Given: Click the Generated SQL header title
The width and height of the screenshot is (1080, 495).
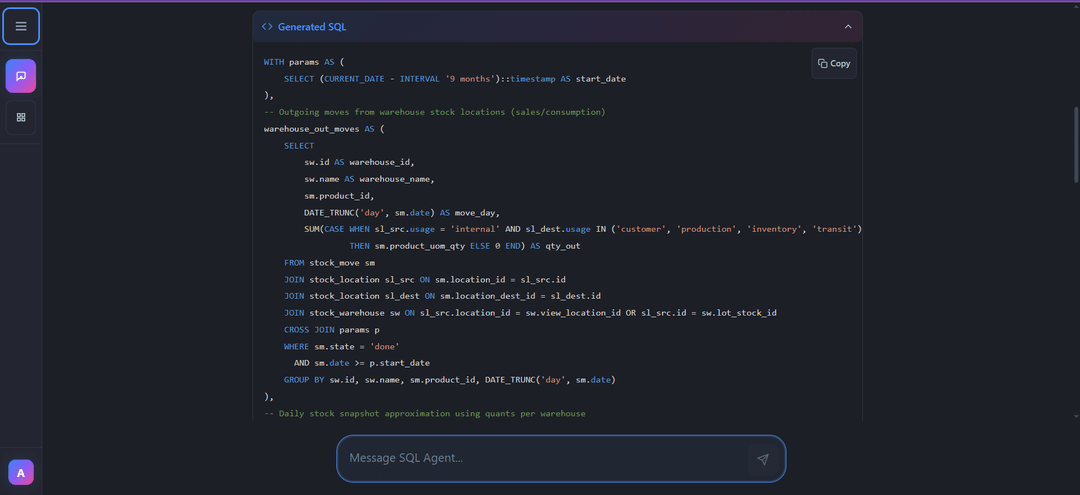Looking at the screenshot, I should coord(312,27).
